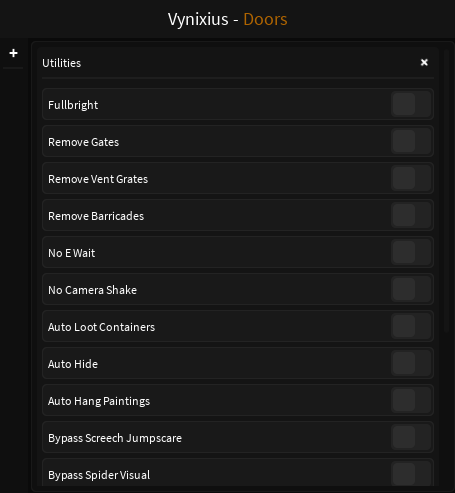The width and height of the screenshot is (455, 493).
Task: Toggle No E Wait option
Action: pyautogui.click(x=411, y=252)
